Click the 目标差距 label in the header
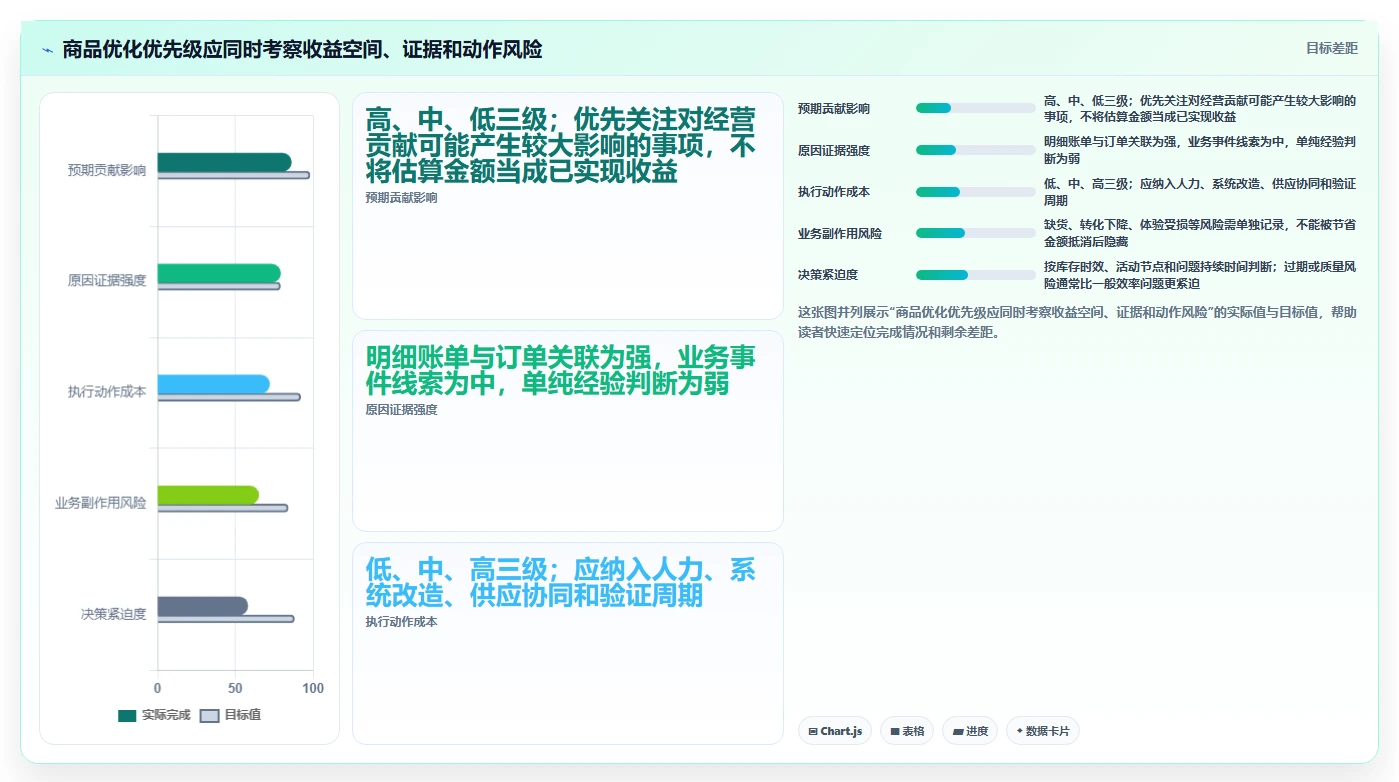 (1331, 48)
